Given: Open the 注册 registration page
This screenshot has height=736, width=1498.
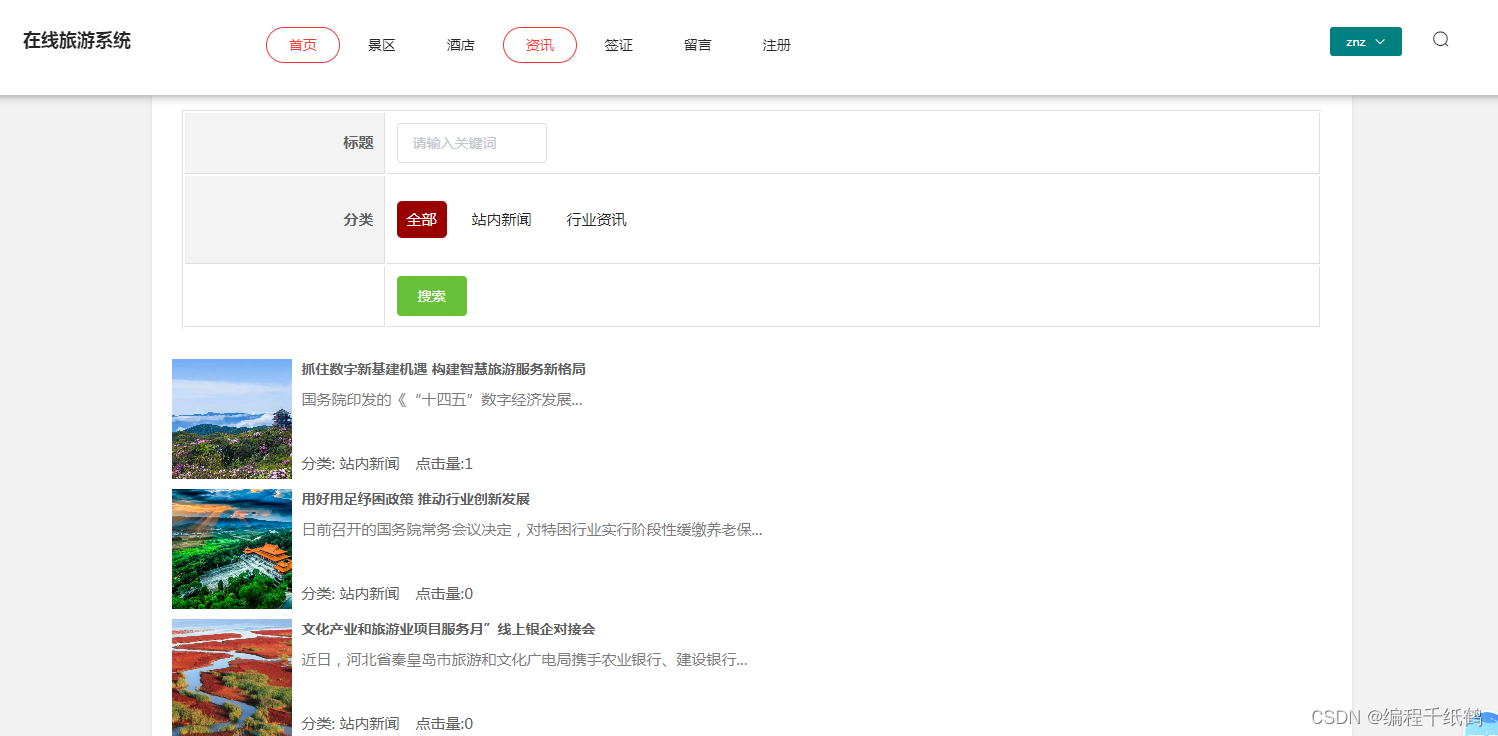Looking at the screenshot, I should pos(776,45).
